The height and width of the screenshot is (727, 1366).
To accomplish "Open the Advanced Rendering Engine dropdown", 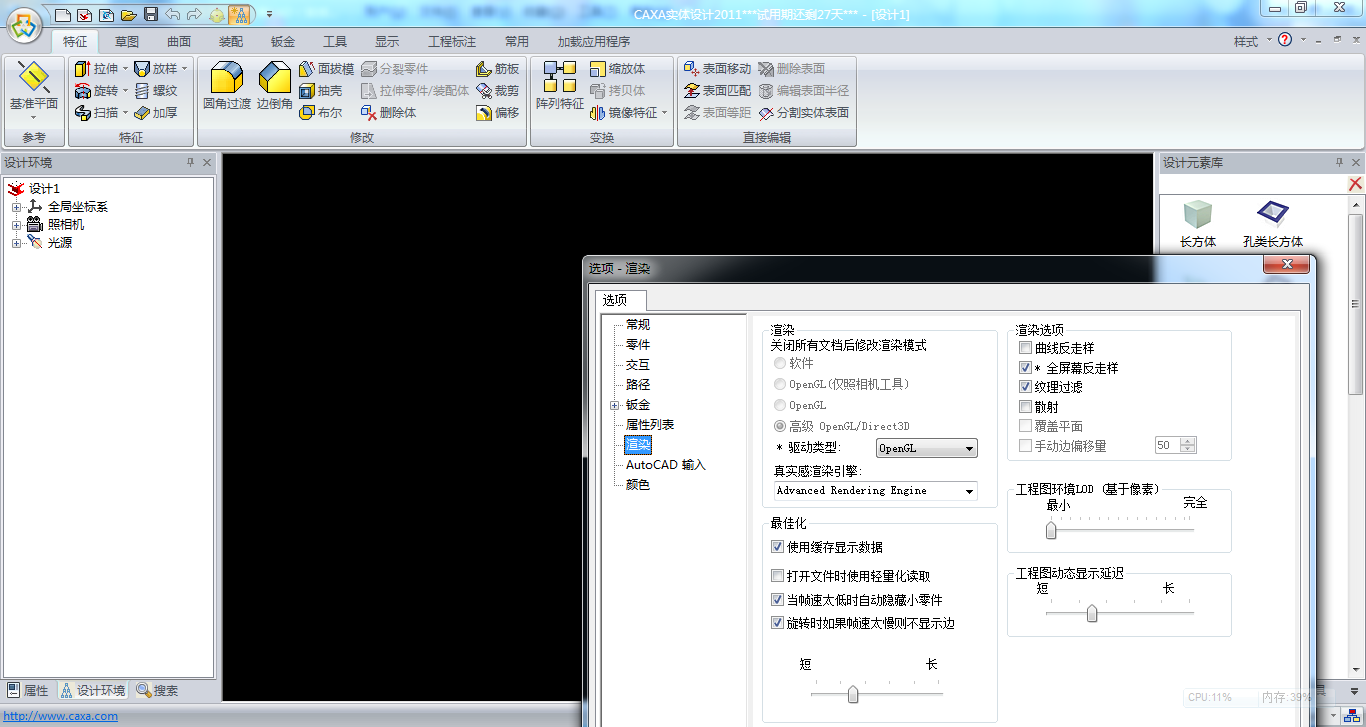I will pos(875,491).
